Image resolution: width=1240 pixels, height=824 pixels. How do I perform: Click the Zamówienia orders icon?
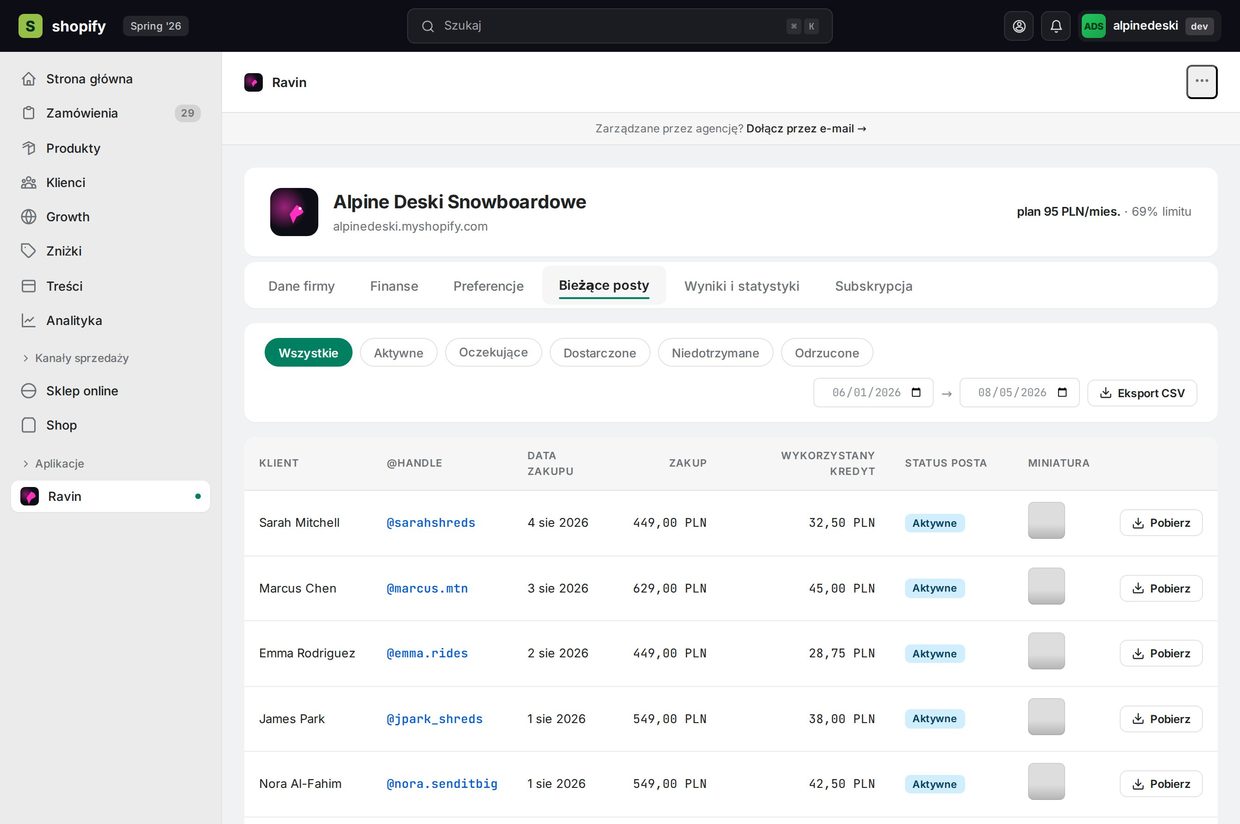pyautogui.click(x=29, y=113)
